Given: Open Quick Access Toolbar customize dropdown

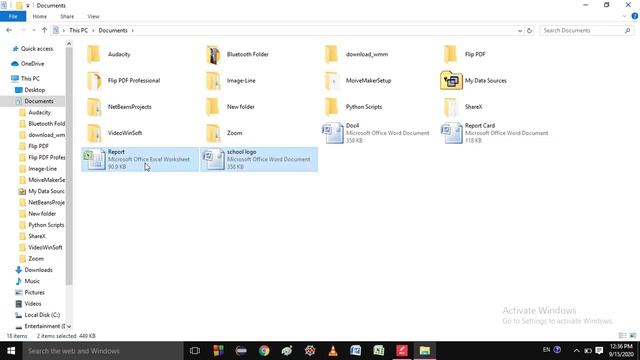Looking at the screenshot, I should click(x=28, y=6).
